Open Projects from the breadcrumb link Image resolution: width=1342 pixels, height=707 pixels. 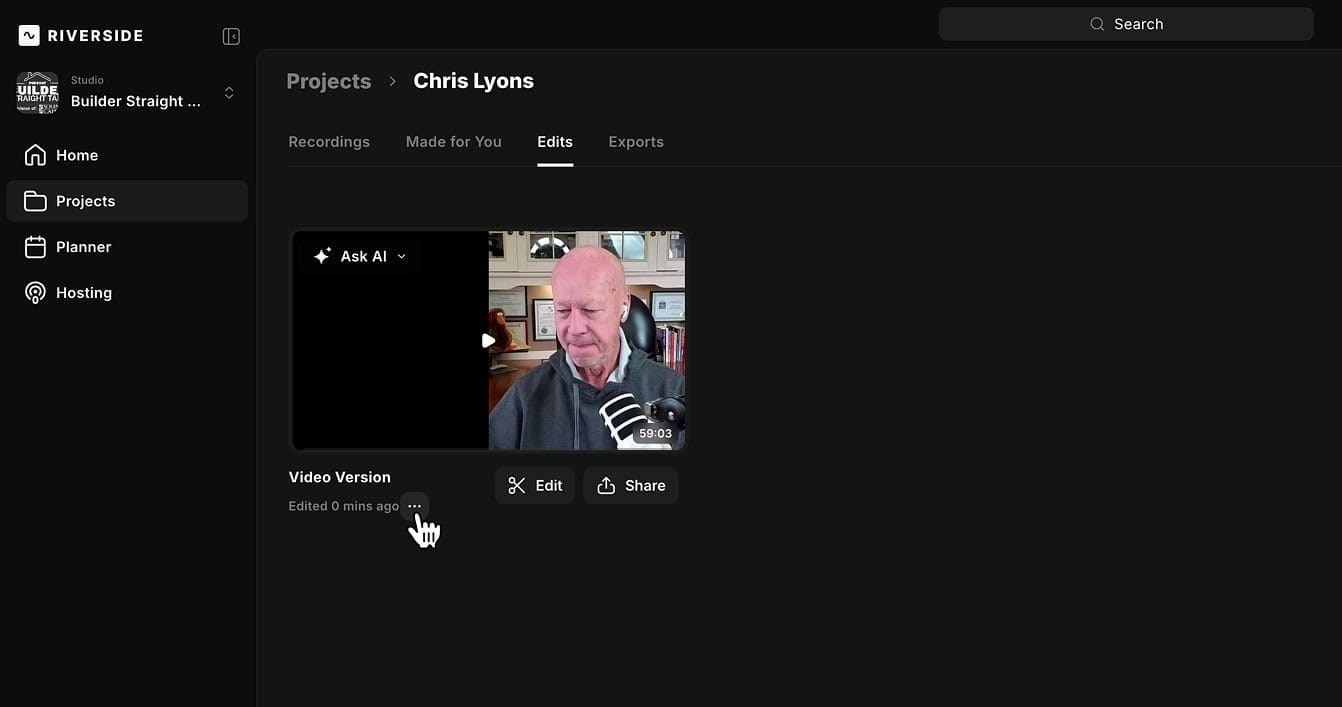coord(328,80)
